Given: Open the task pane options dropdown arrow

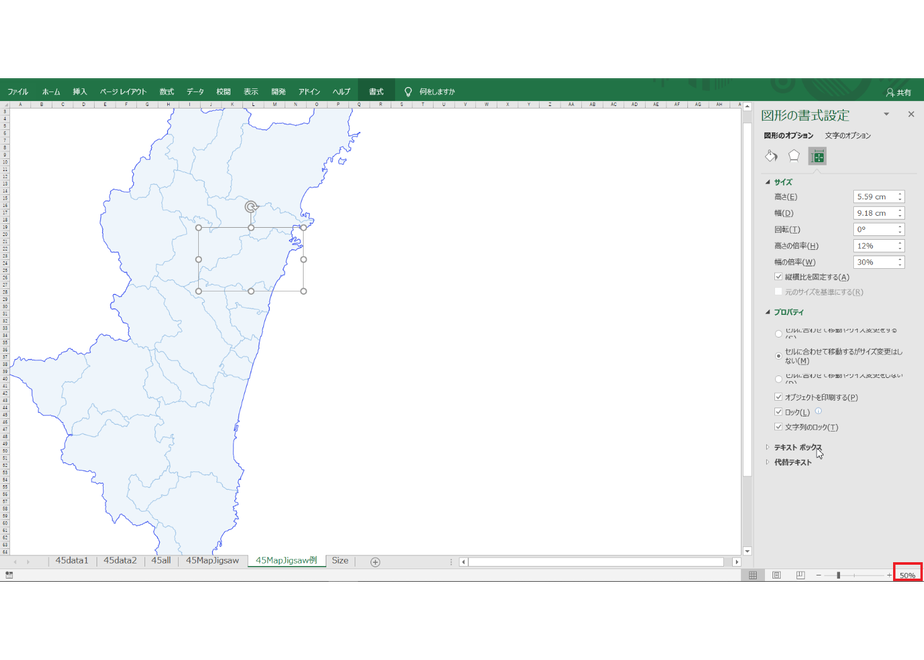Looking at the screenshot, I should pyautogui.click(x=886, y=114).
